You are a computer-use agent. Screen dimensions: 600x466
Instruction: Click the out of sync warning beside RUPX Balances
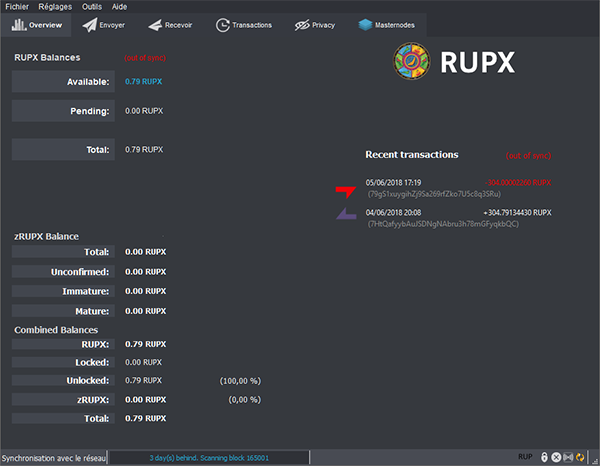[145, 58]
